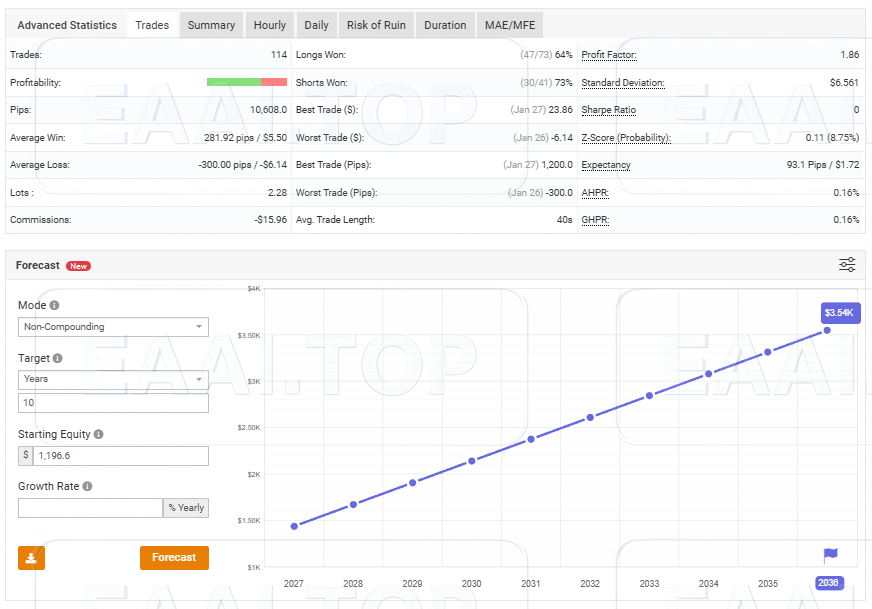The width and height of the screenshot is (872, 609).
Task: Open the Mode dropdown showing Non-Compounding
Action: tap(113, 327)
